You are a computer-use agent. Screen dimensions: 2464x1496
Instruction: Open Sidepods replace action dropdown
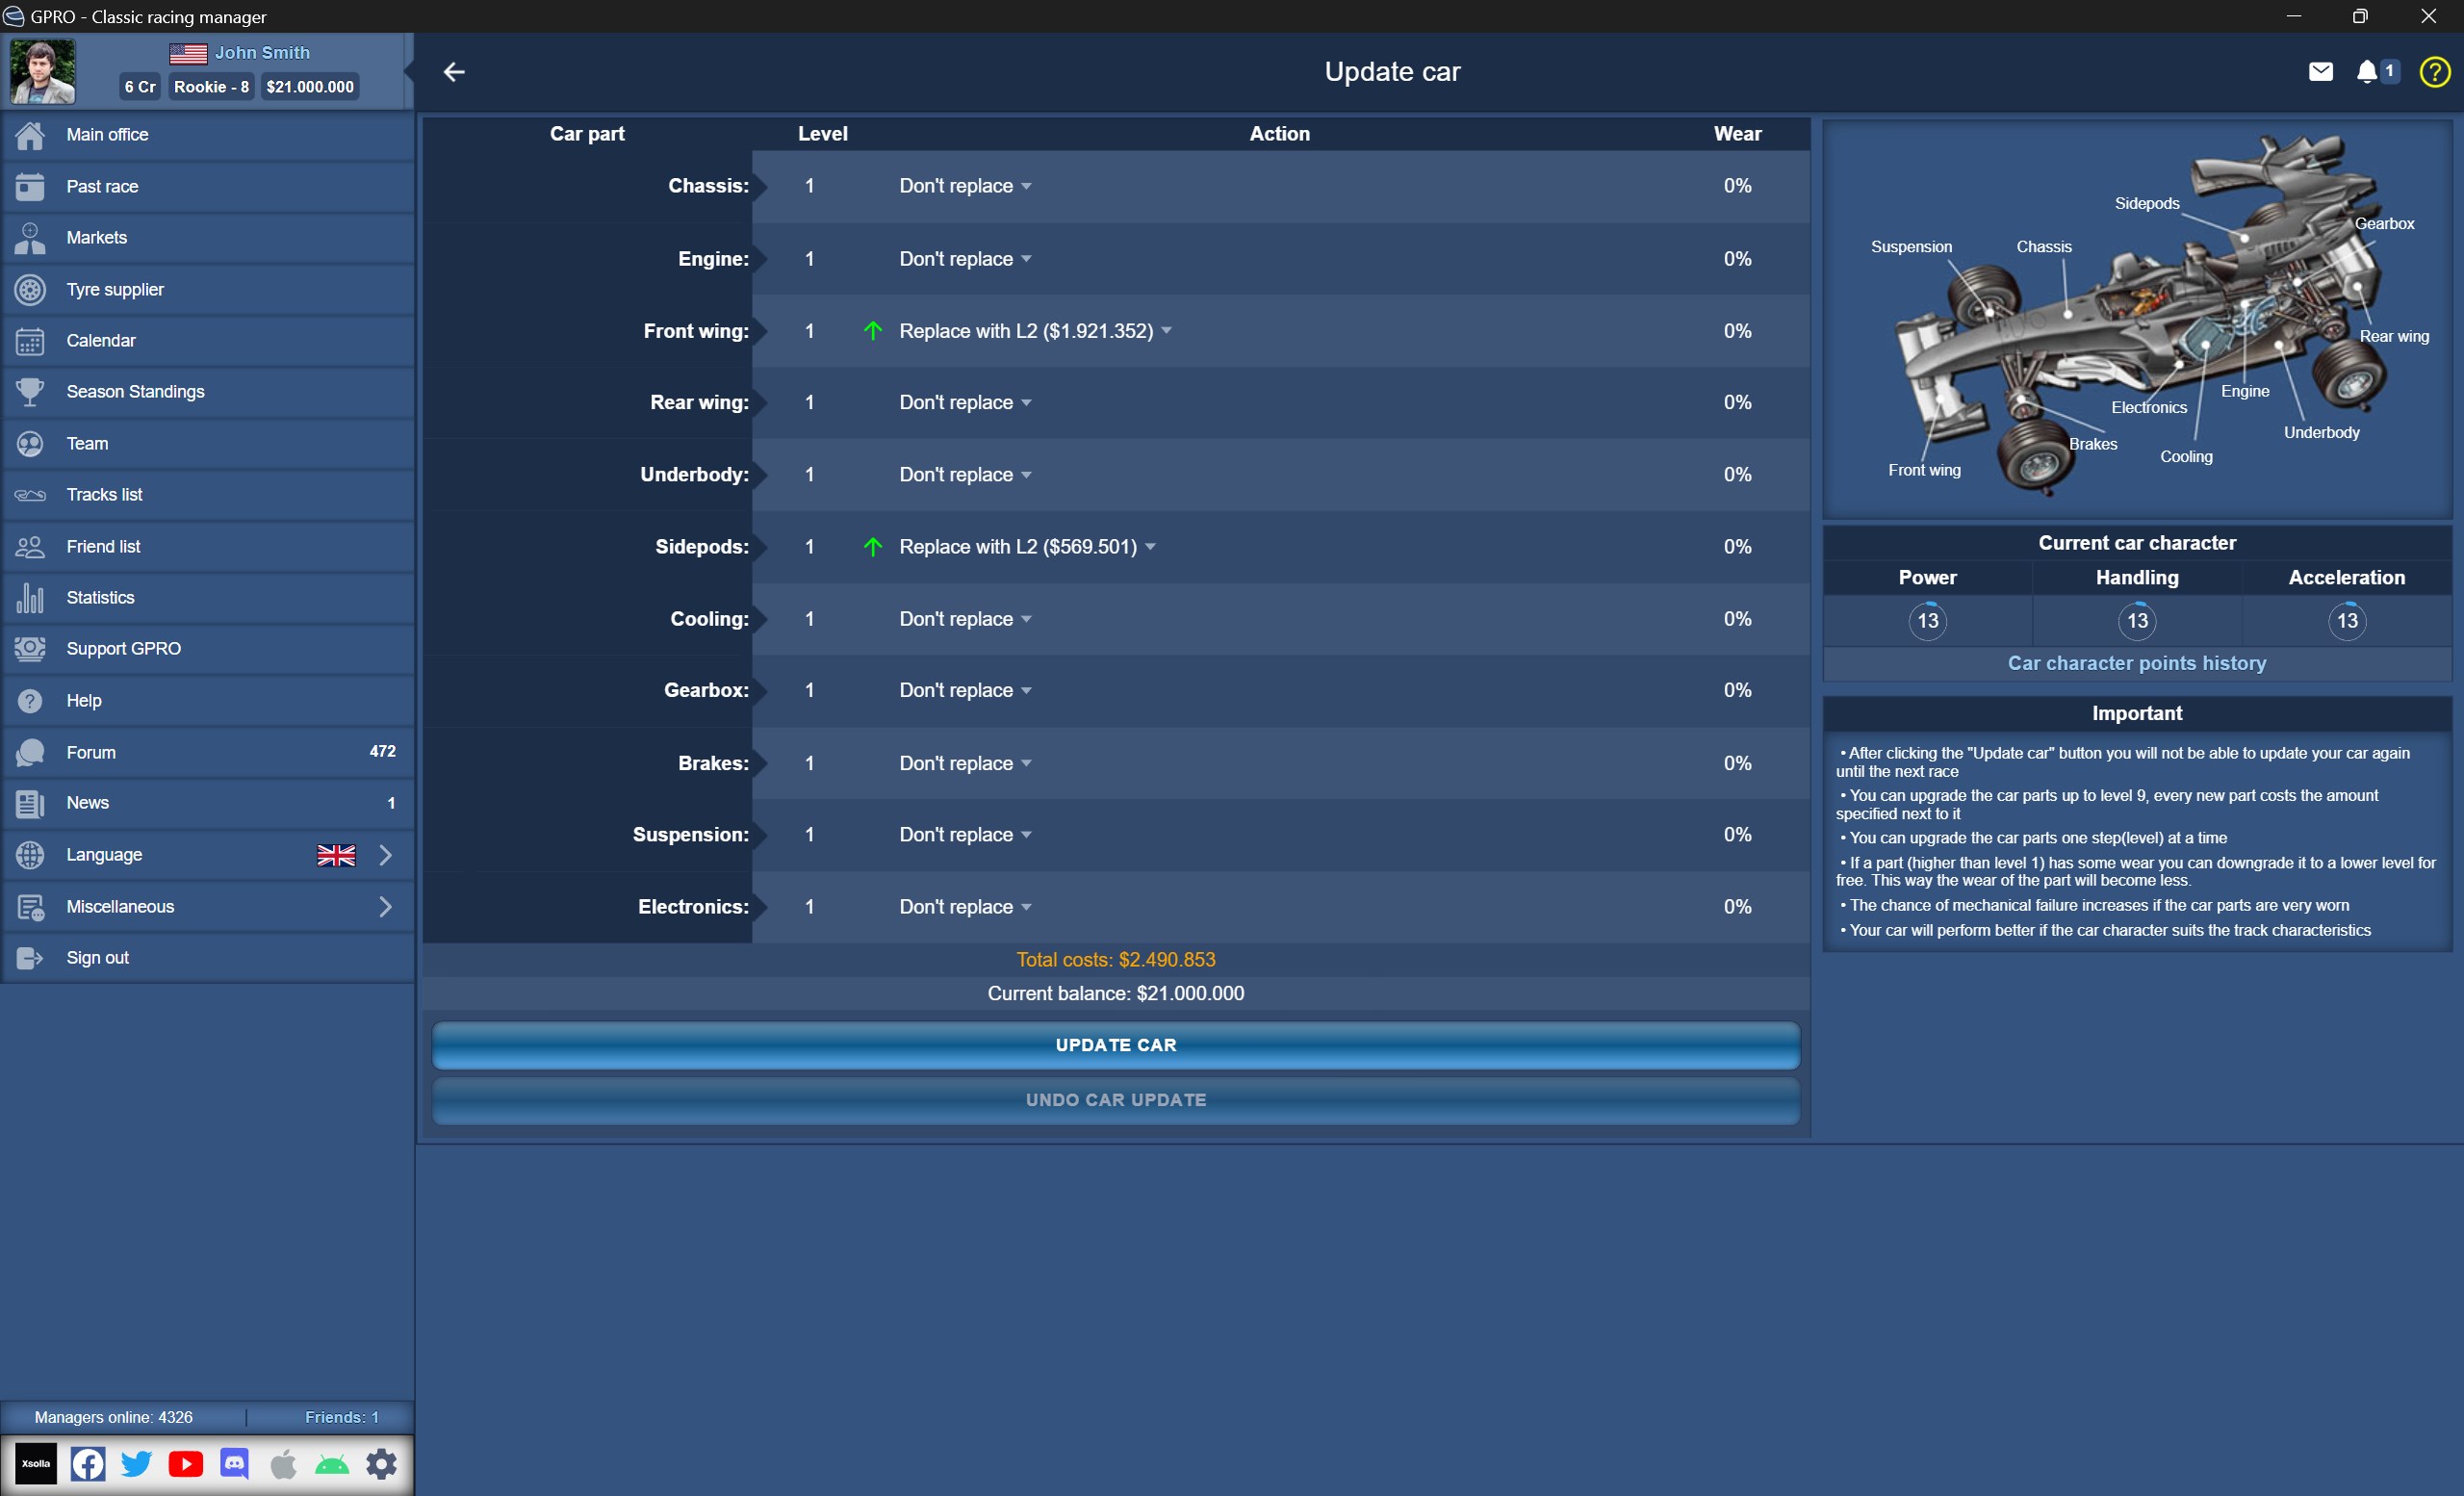pos(1026,547)
